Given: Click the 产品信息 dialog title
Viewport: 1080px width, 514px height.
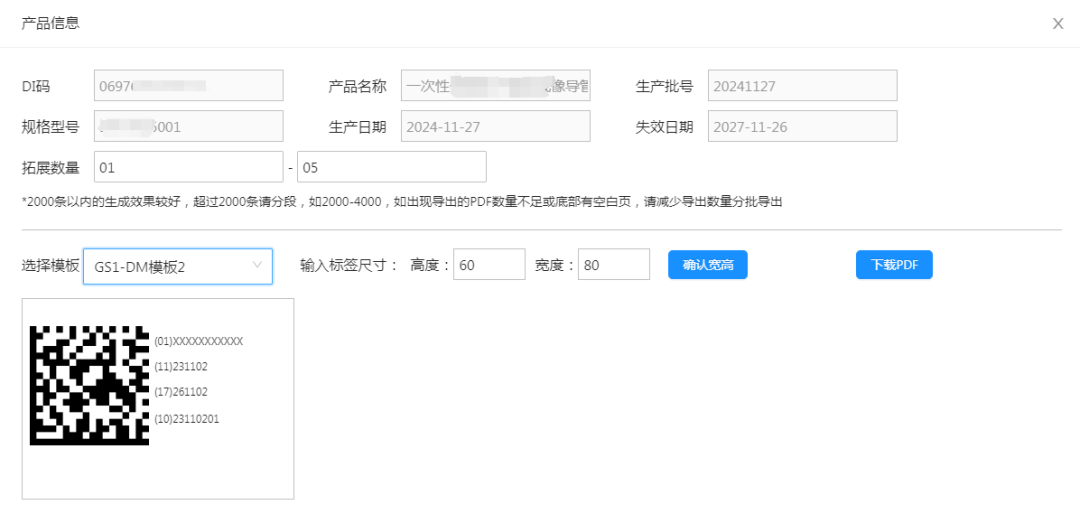Looking at the screenshot, I should pyautogui.click(x=50, y=23).
